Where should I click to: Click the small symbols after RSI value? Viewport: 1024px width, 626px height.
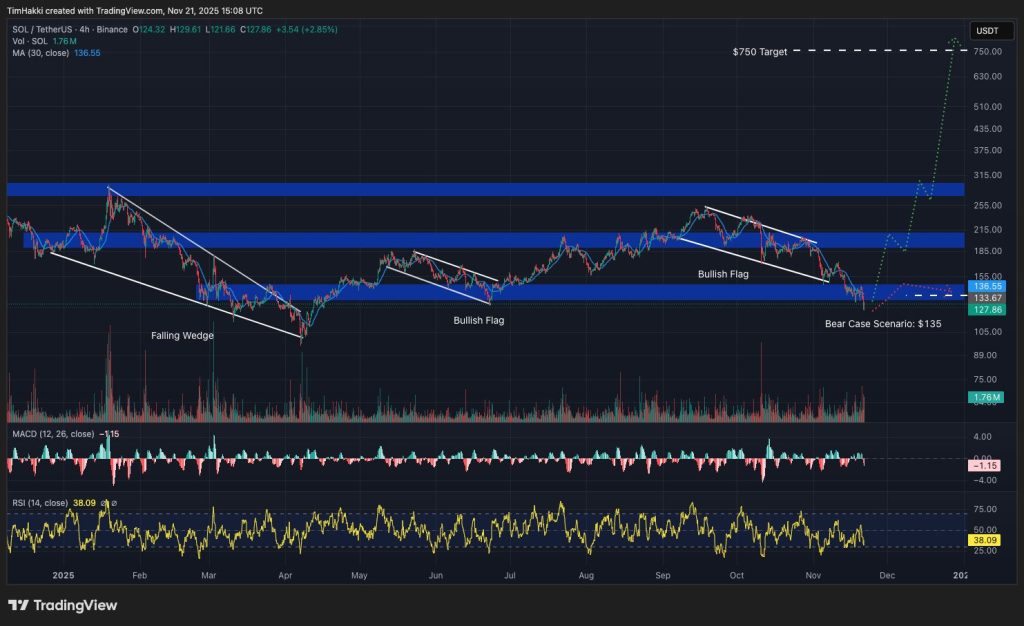(x=109, y=503)
